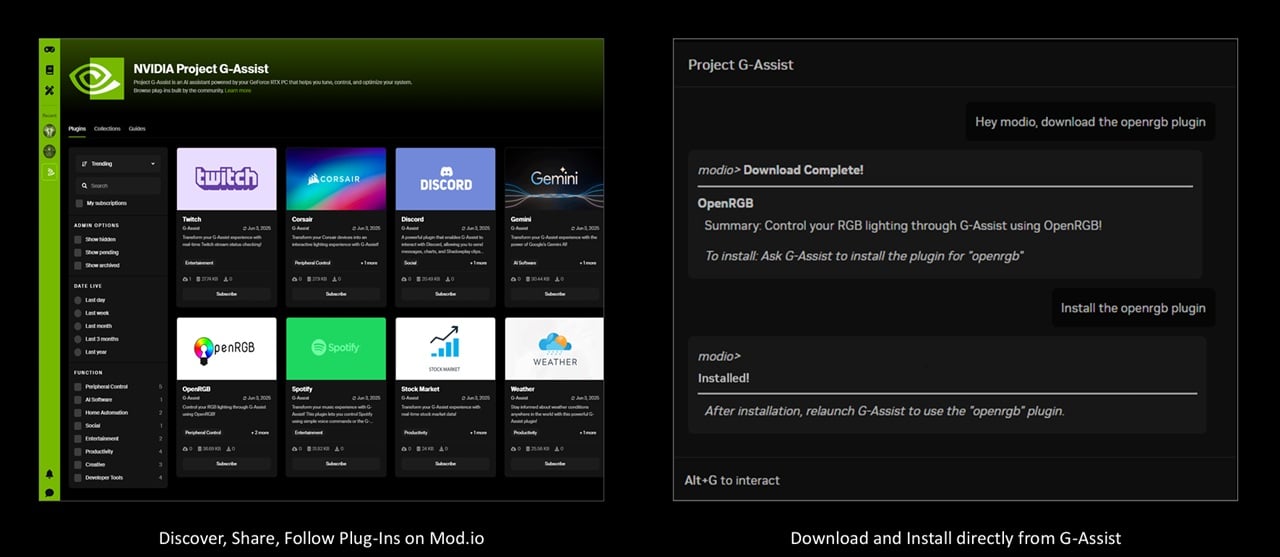Check the Entertainment function filter
This screenshot has width=1280, height=557.
coord(78,438)
